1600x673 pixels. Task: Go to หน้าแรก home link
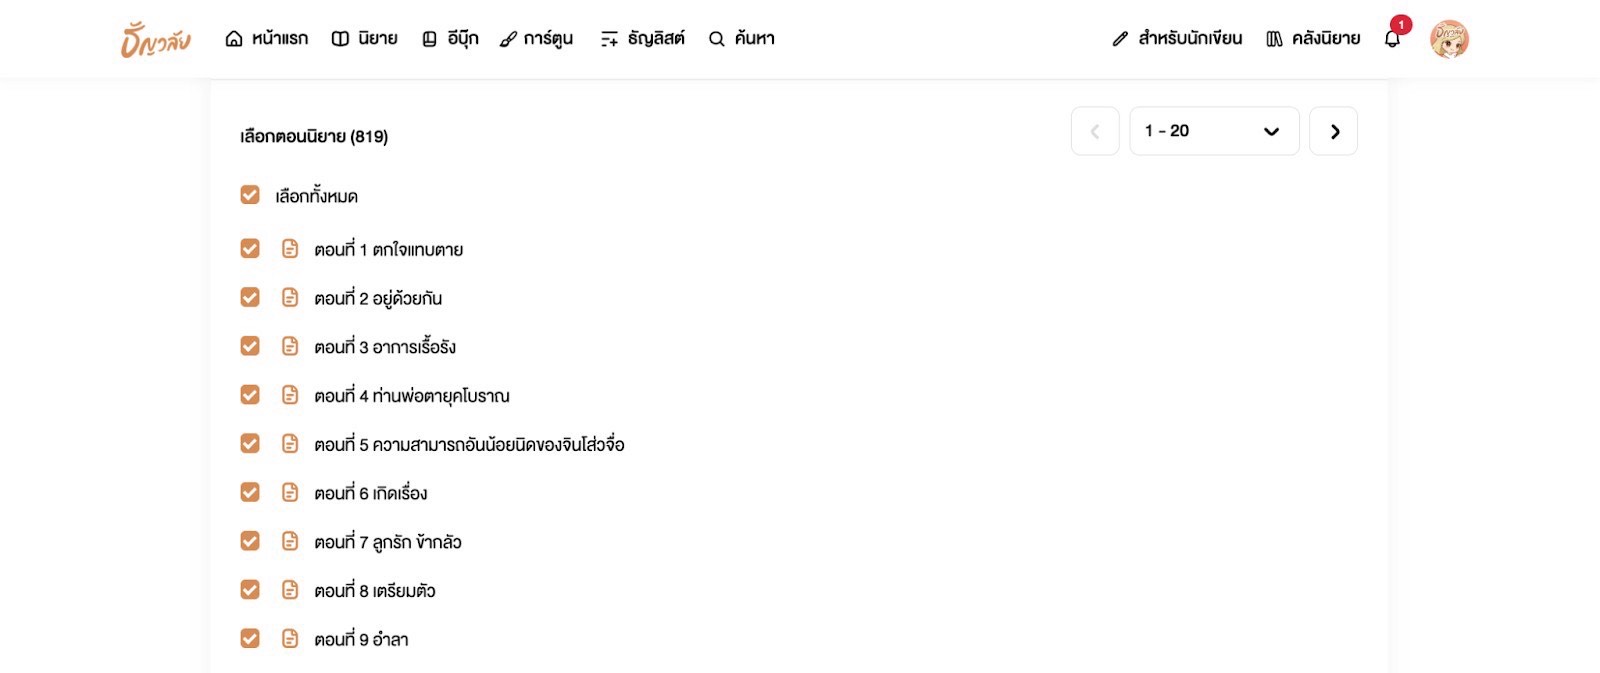pyautogui.click(x=267, y=39)
